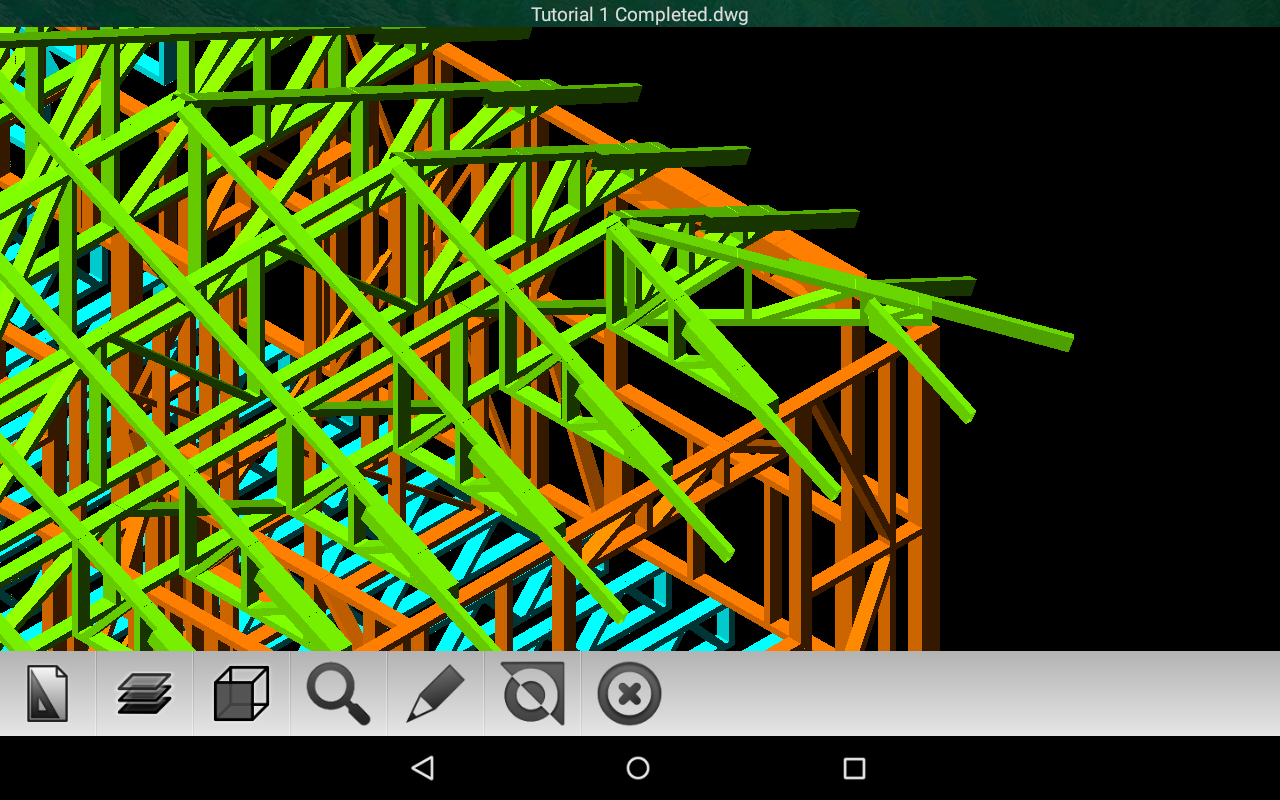Tap the lower end of the rightmost green rafter
Screen dimensions: 1280x800
[x=964, y=413]
